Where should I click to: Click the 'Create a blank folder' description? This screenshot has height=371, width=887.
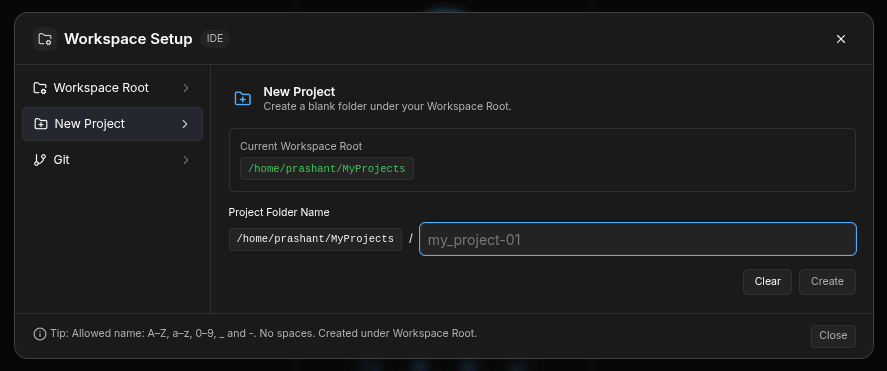click(387, 106)
